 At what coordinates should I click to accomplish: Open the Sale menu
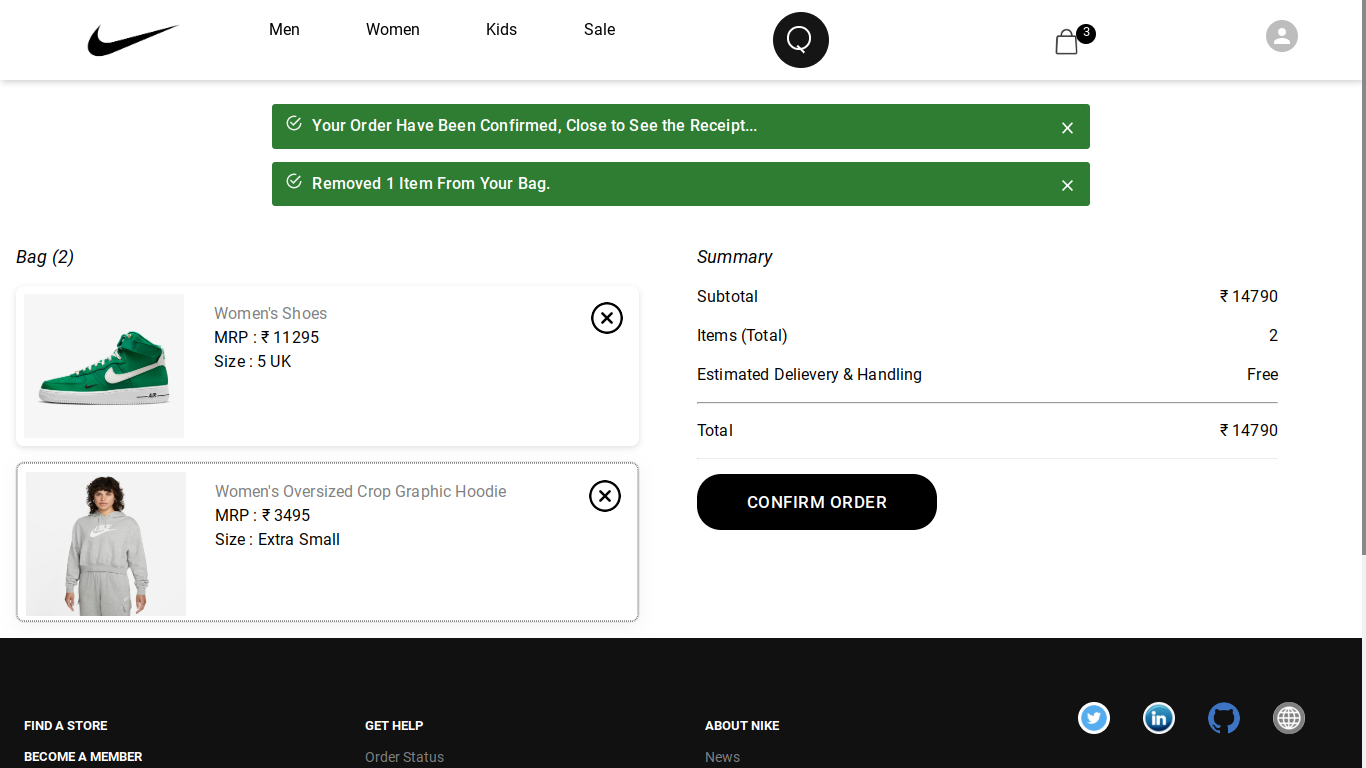[x=600, y=30]
